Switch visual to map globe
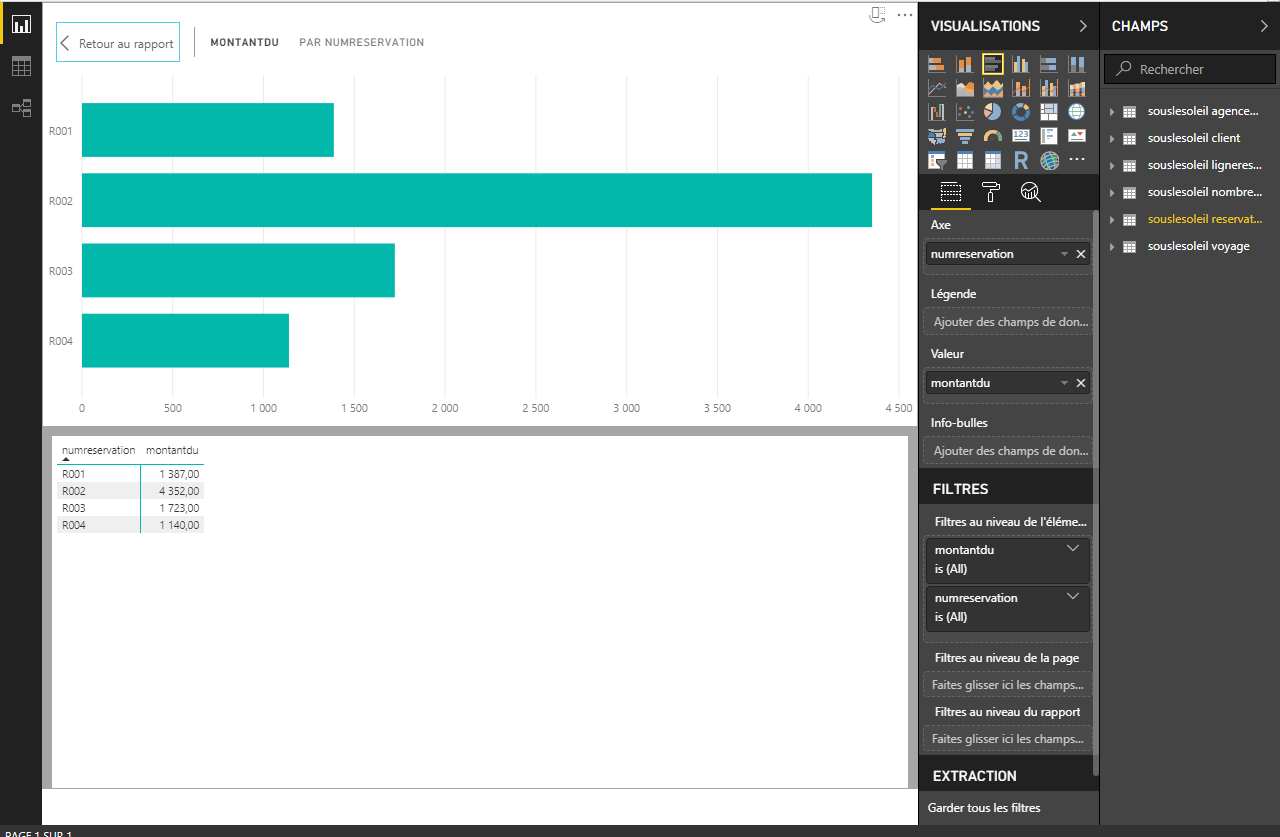The height and width of the screenshot is (837, 1280). click(1077, 112)
